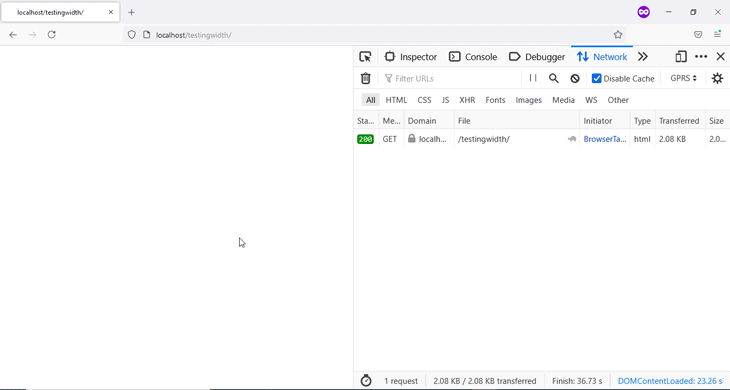Open a new tab
730x390 pixels.
pos(131,13)
